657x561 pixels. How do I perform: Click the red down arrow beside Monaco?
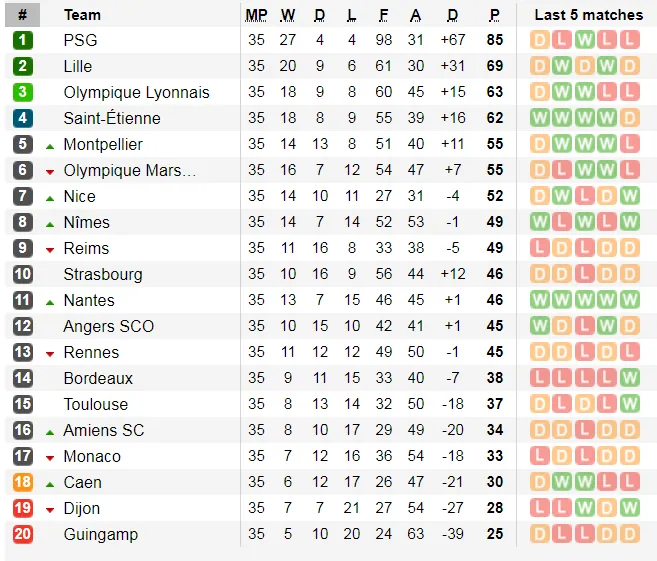coord(50,457)
